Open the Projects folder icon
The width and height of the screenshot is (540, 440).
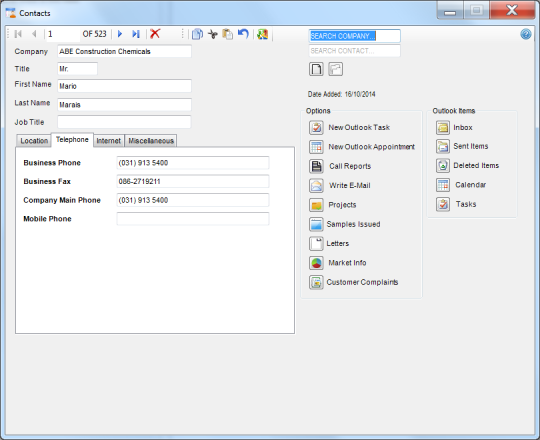[316, 205]
